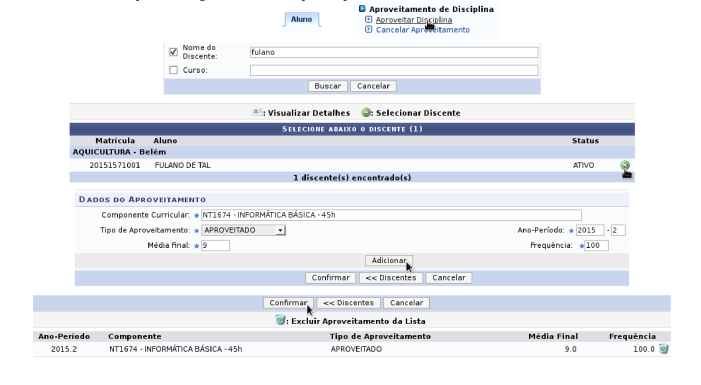701x385 pixels.
Task: Focus the Componente Curricular field
Action: pyautogui.click(x=391, y=215)
